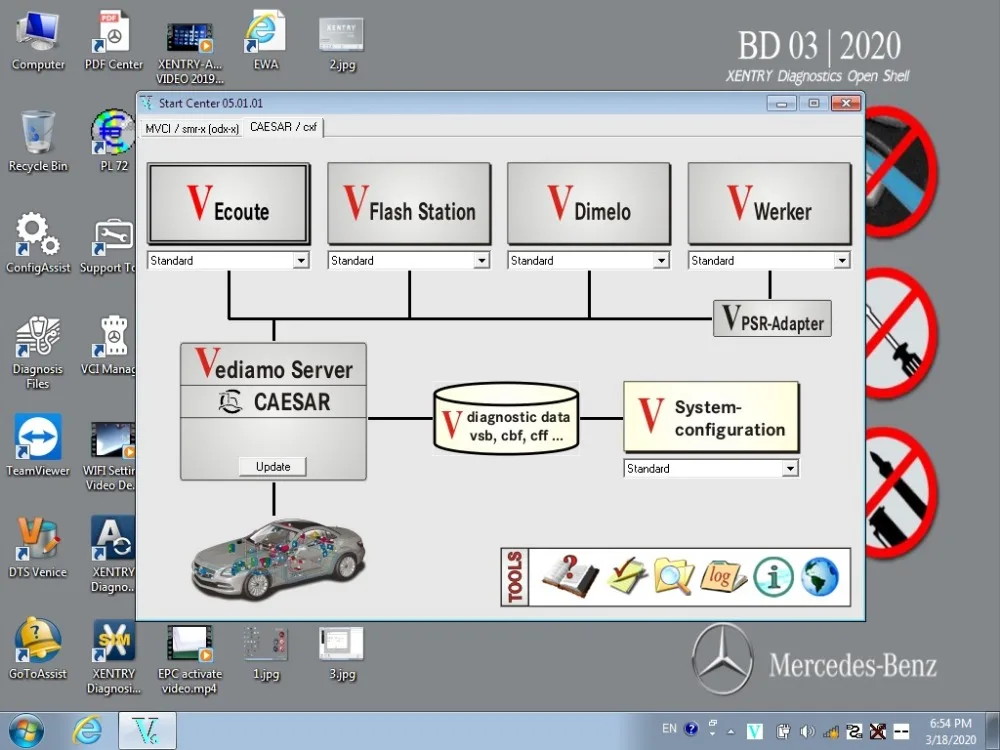The image size is (1000, 750).
Task: Open the help book tool icon
Action: click(x=570, y=577)
